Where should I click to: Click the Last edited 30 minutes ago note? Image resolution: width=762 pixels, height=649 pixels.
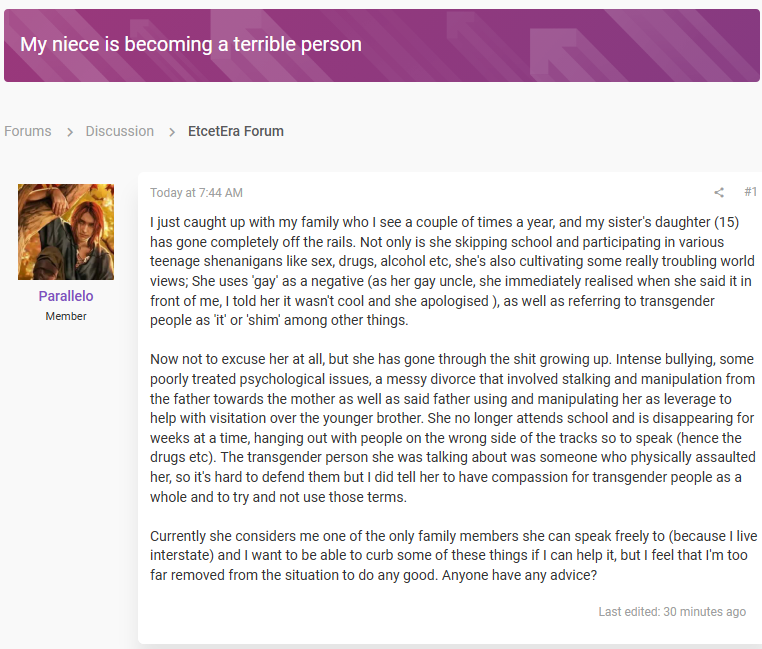(672, 612)
